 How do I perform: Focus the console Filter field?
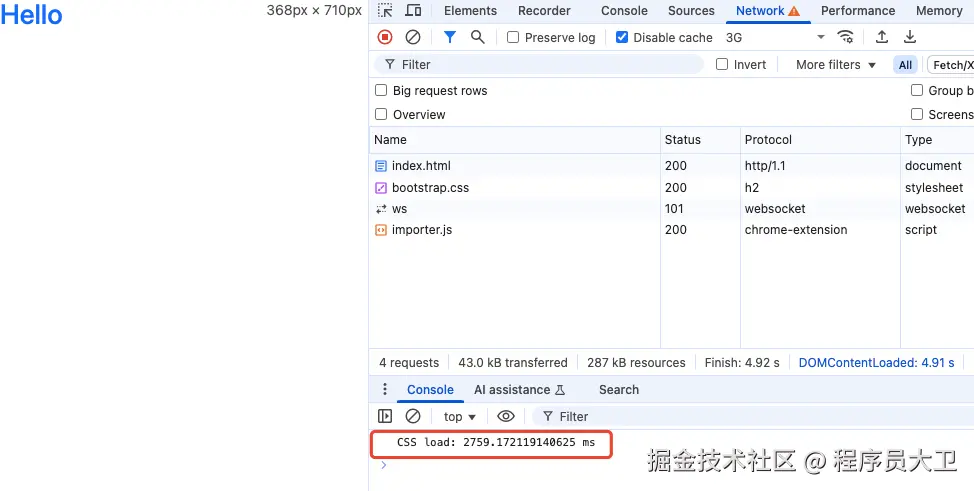[x=755, y=416]
